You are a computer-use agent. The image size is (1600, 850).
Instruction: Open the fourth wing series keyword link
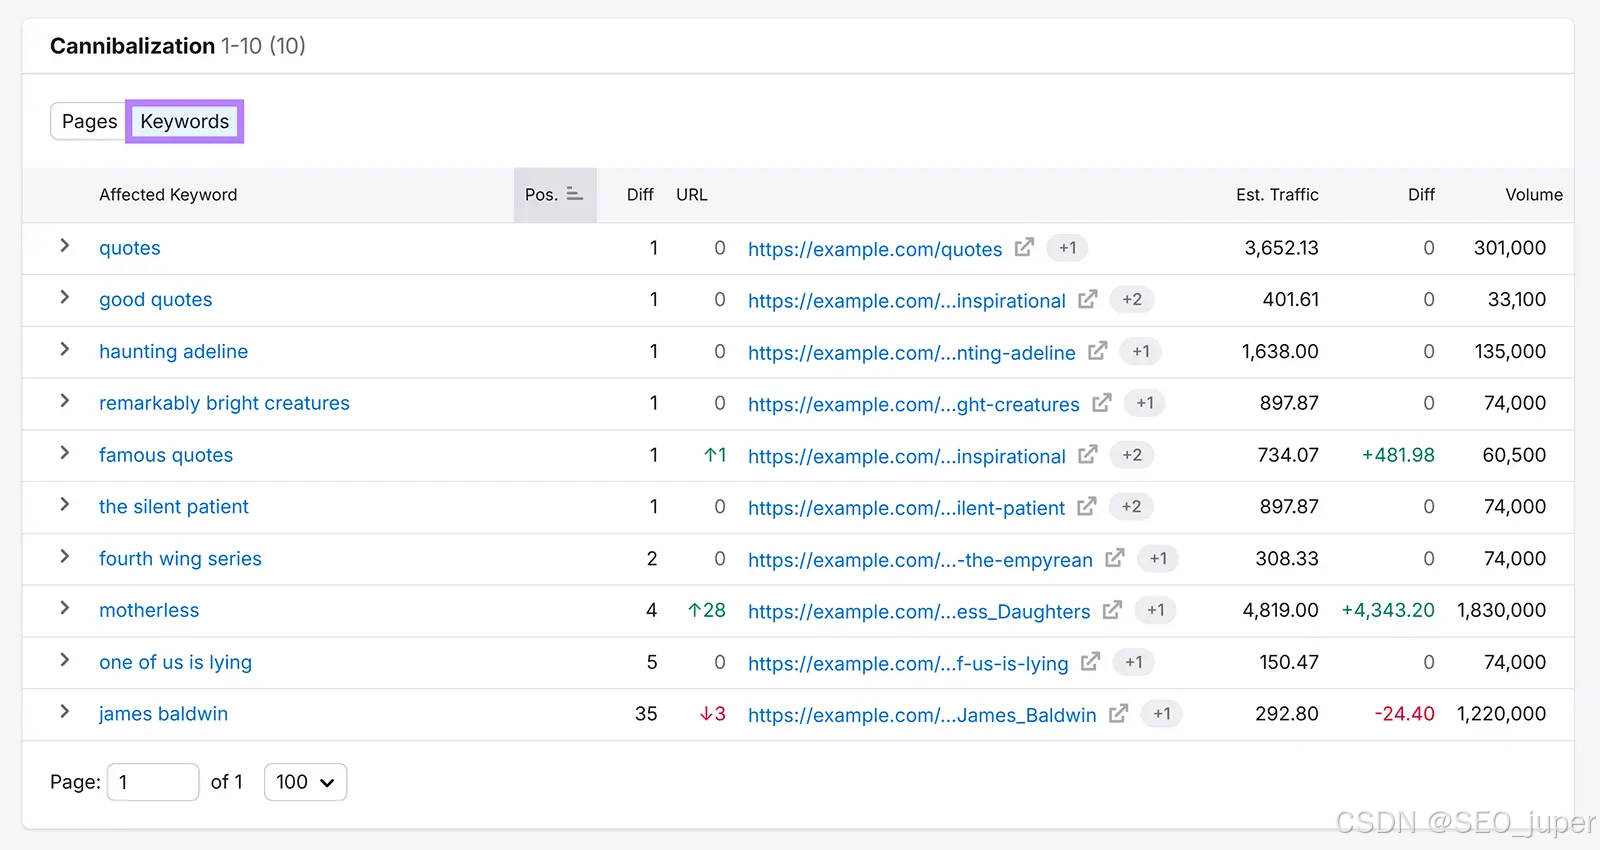(x=180, y=559)
